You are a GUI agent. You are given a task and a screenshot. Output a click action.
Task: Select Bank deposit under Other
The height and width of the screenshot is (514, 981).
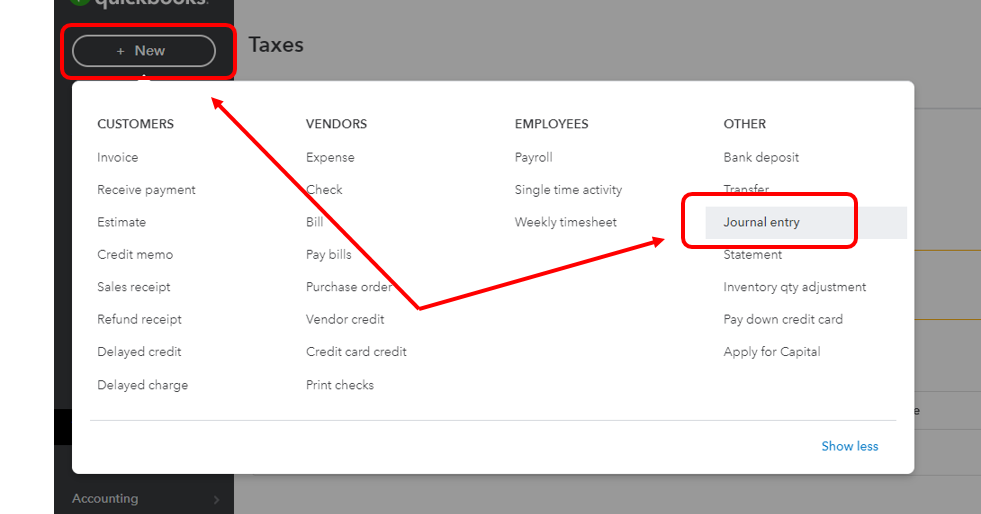pos(761,158)
